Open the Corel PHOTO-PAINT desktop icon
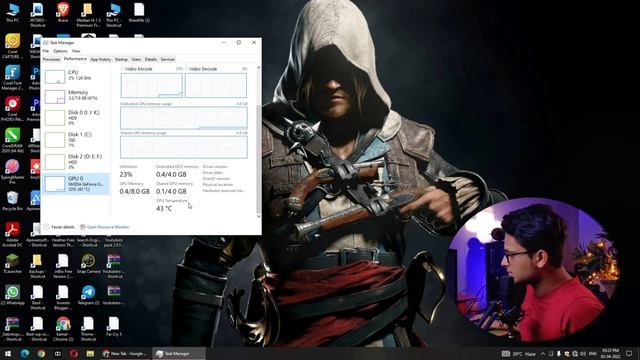640x360 pixels. coord(12,109)
